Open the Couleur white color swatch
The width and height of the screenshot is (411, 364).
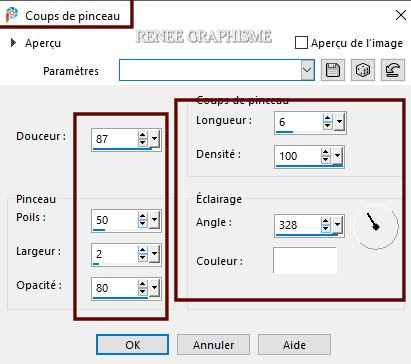[305, 260]
